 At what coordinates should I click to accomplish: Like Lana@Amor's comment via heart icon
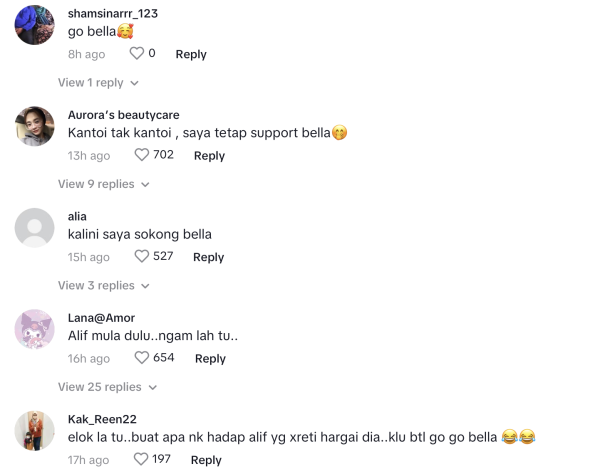pyautogui.click(x=142, y=357)
